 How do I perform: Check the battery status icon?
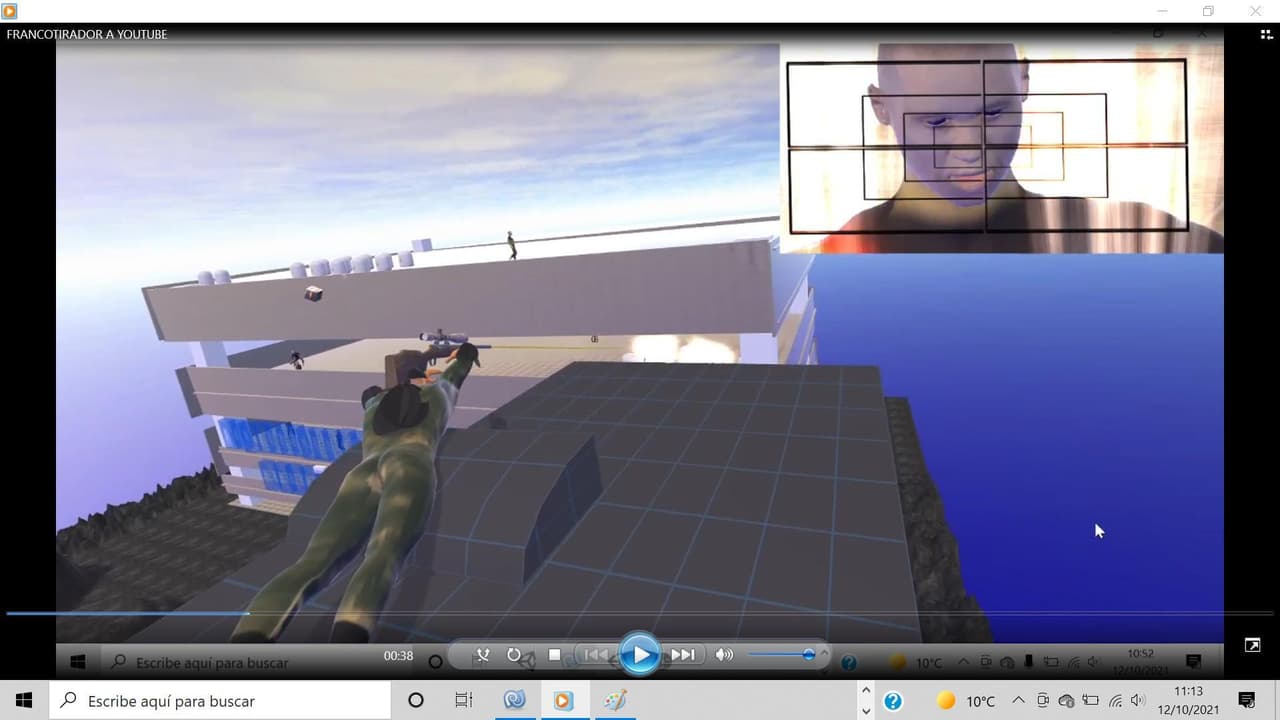(x=1090, y=701)
